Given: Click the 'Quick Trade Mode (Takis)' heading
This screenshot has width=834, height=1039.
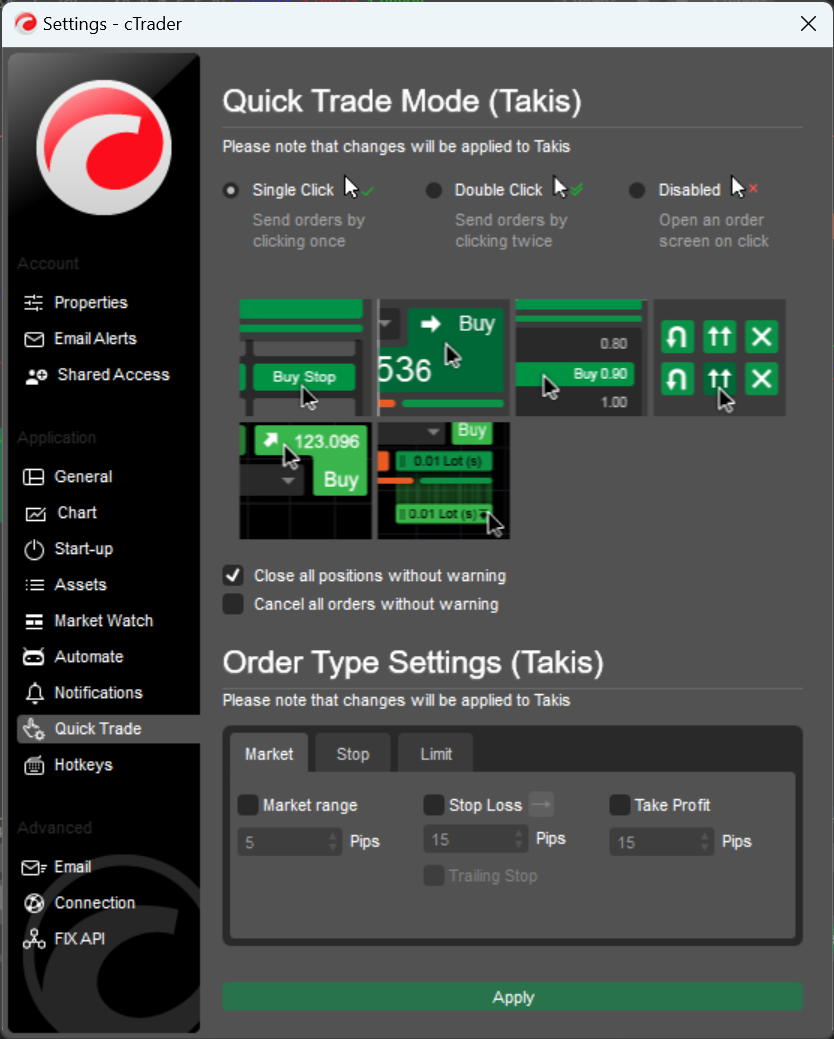Looking at the screenshot, I should (x=402, y=101).
